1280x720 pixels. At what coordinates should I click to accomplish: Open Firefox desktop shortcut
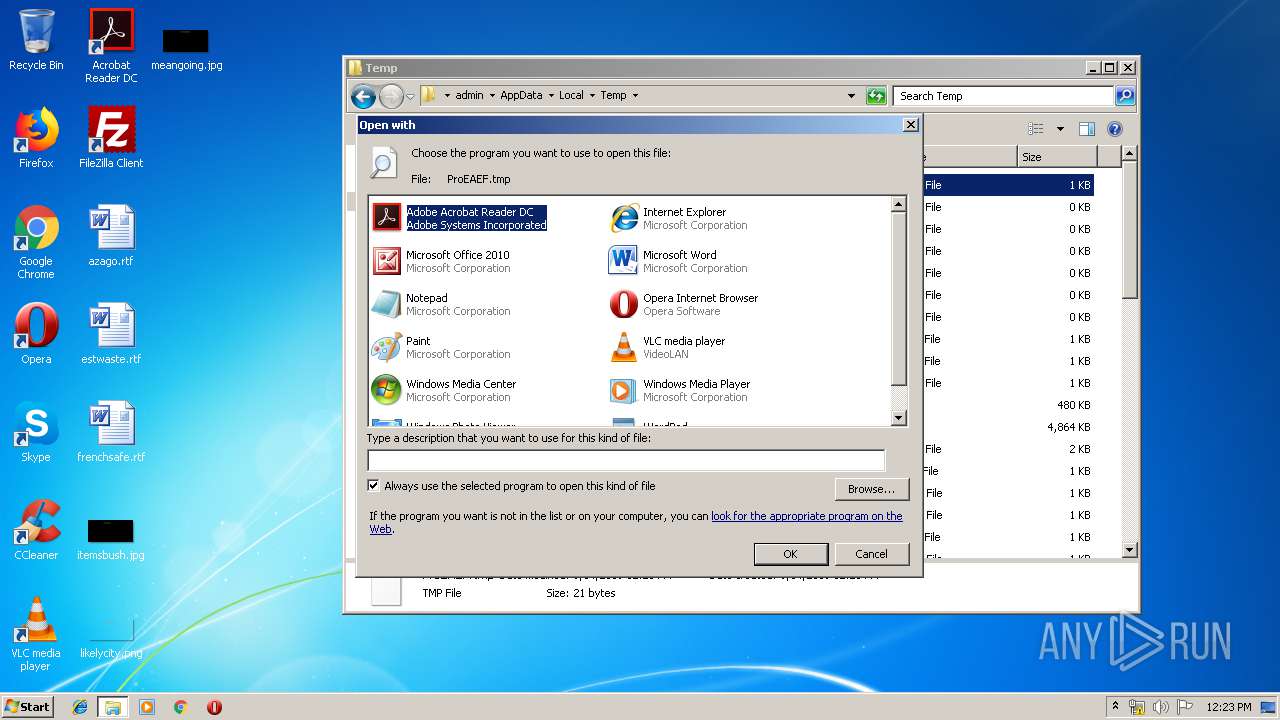(36, 139)
